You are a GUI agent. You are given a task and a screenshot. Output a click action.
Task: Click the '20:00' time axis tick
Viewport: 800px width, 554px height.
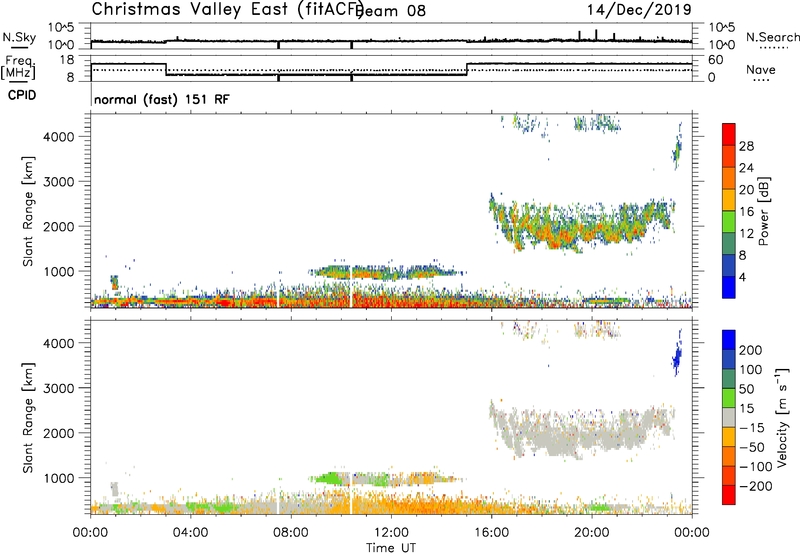point(592,533)
